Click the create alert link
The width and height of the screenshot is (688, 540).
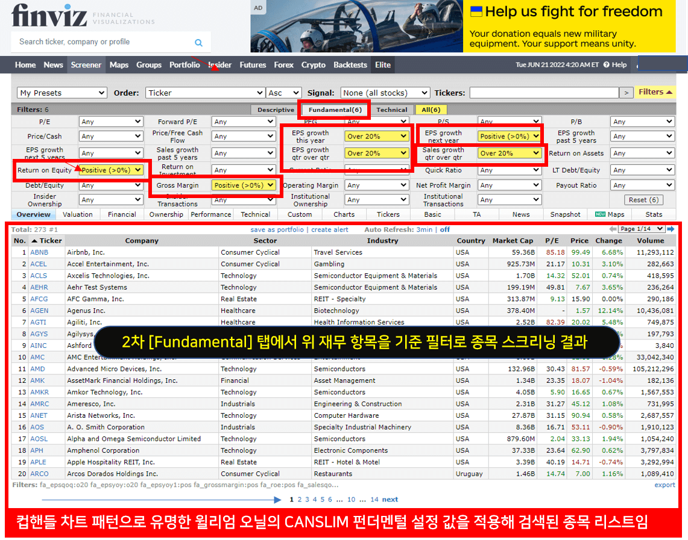[330, 229]
